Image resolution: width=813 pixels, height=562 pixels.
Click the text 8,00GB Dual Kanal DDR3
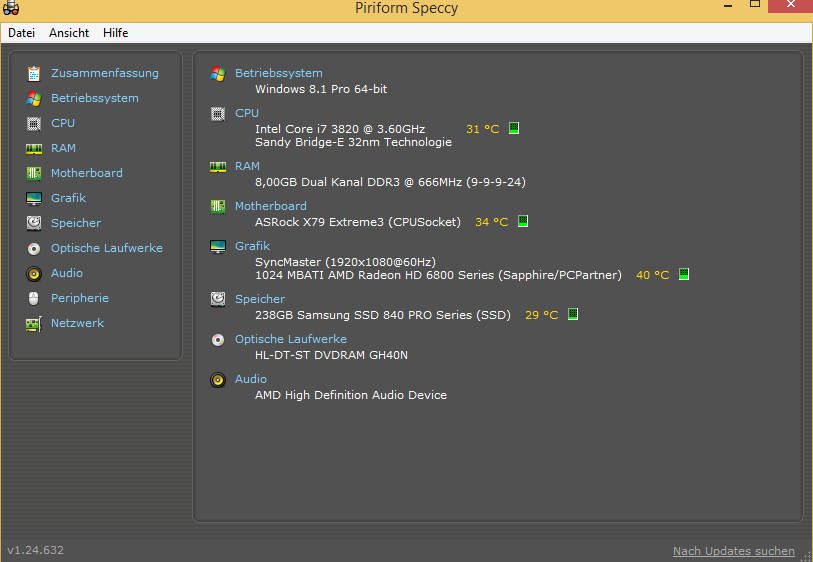tap(327, 182)
